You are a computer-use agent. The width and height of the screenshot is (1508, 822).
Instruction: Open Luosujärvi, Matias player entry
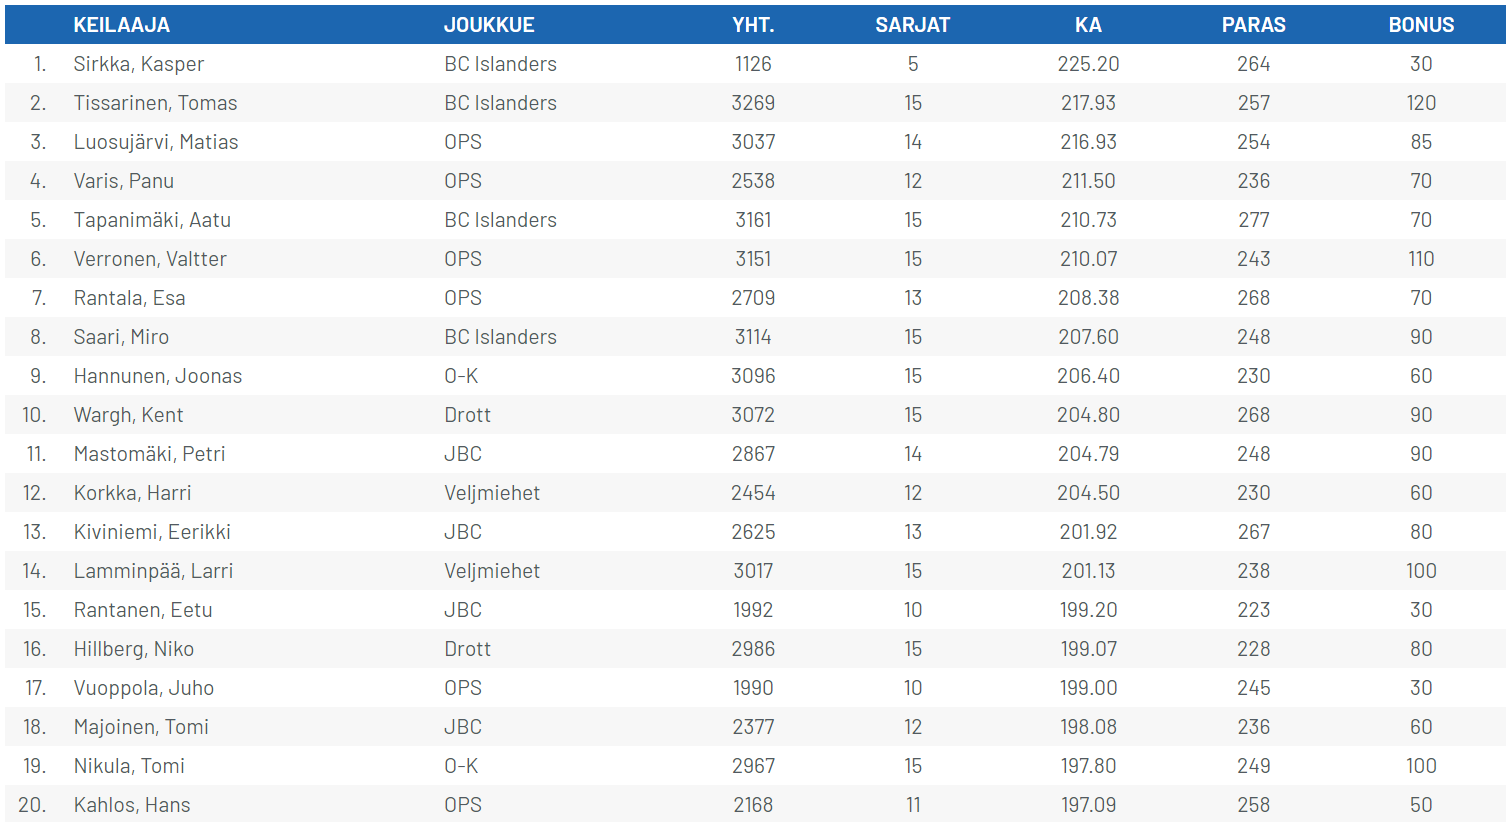tap(156, 142)
